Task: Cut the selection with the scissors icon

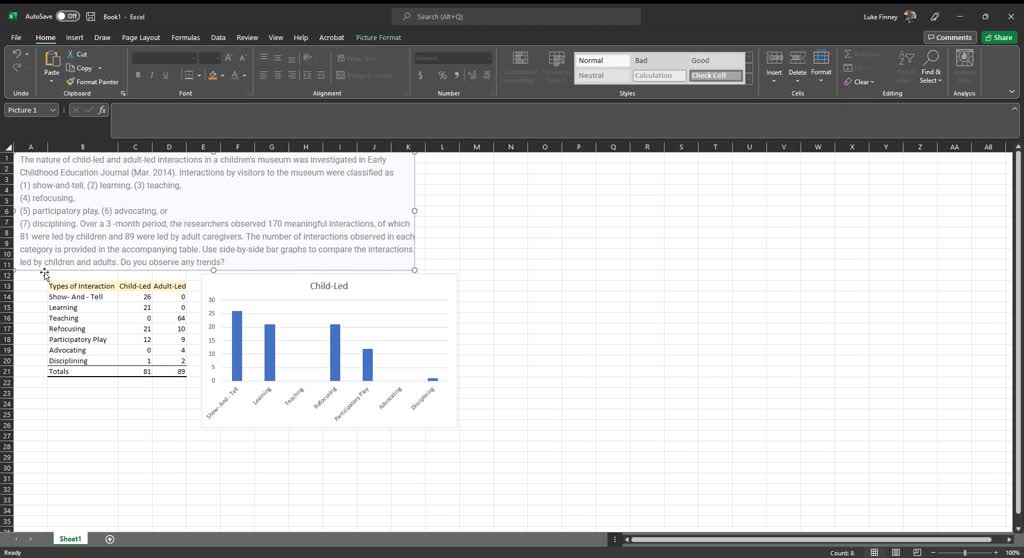Action: tap(71, 54)
